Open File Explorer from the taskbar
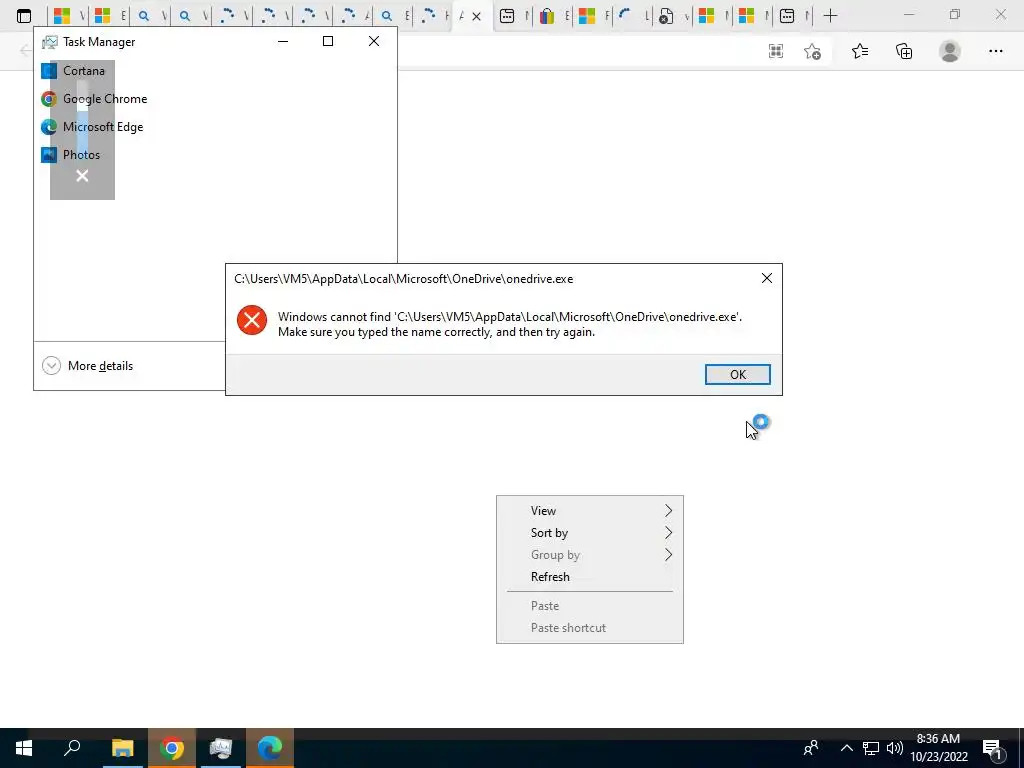1024x768 pixels. tap(122, 748)
